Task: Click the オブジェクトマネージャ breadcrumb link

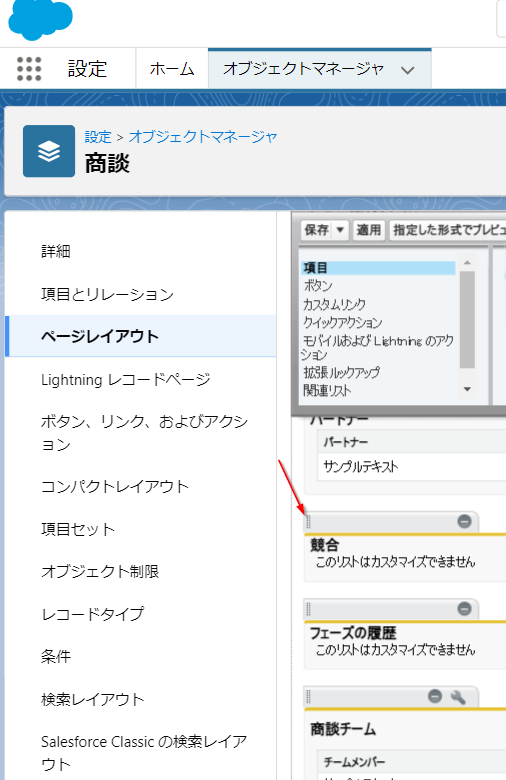Action: [203, 137]
